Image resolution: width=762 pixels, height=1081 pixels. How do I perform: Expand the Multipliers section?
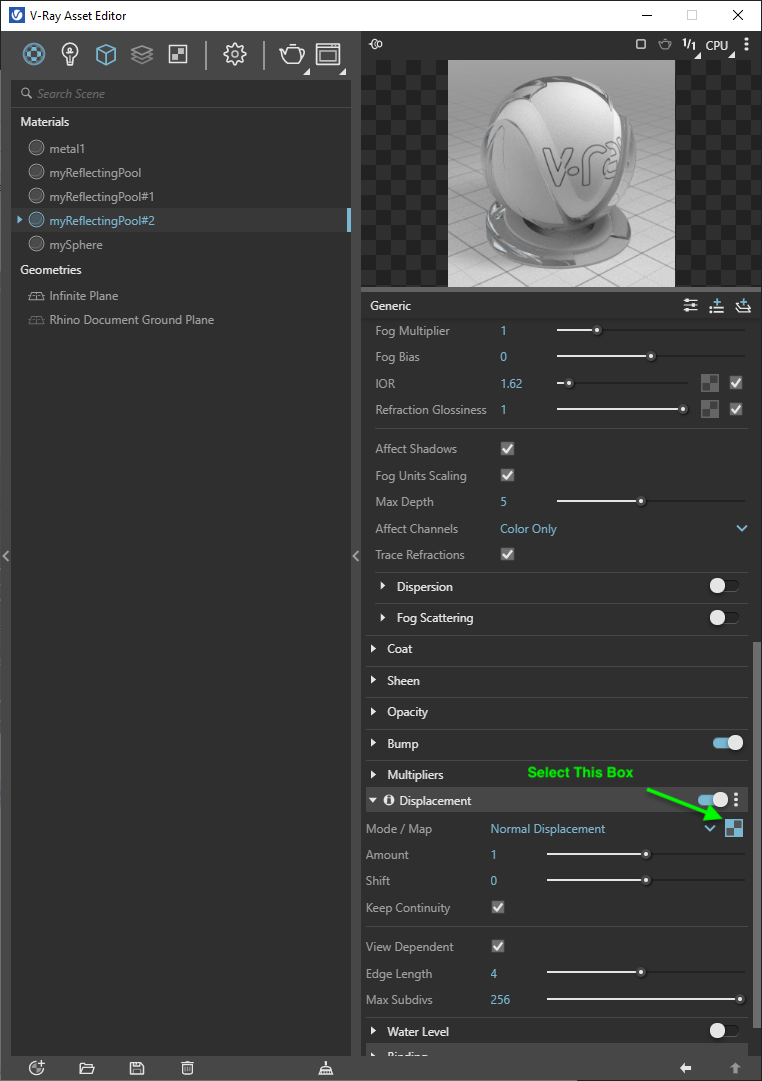pyautogui.click(x=373, y=774)
